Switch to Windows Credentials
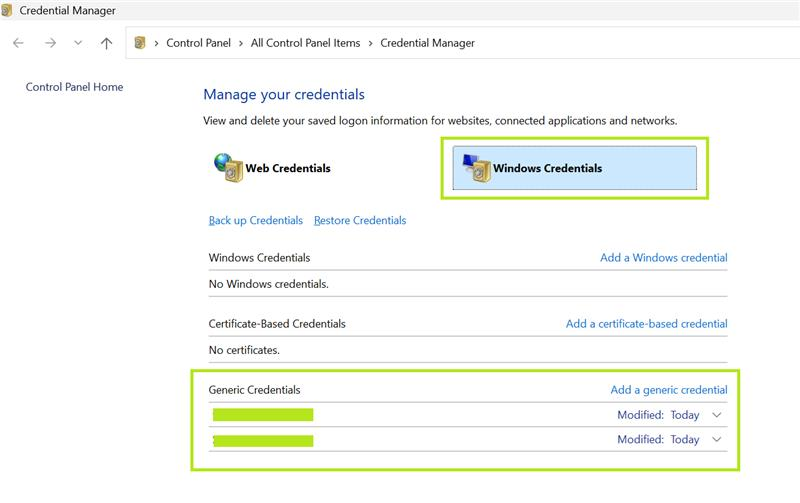Viewport: 800px width, 503px height. (x=574, y=168)
